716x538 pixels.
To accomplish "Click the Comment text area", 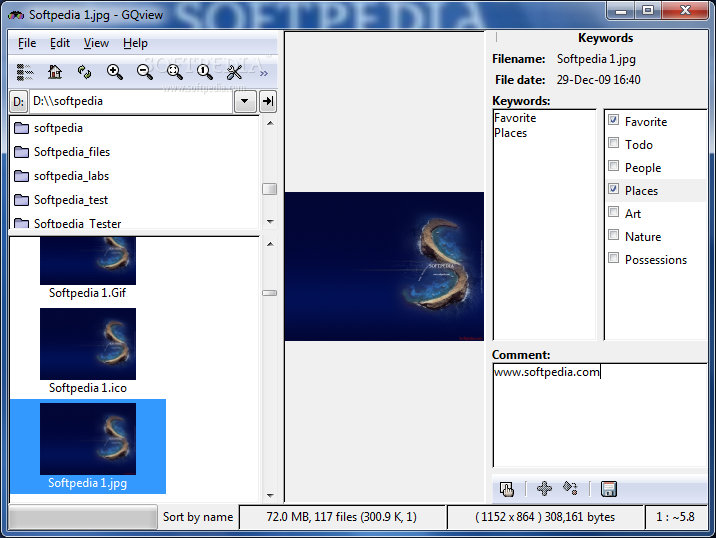I will [x=600, y=415].
